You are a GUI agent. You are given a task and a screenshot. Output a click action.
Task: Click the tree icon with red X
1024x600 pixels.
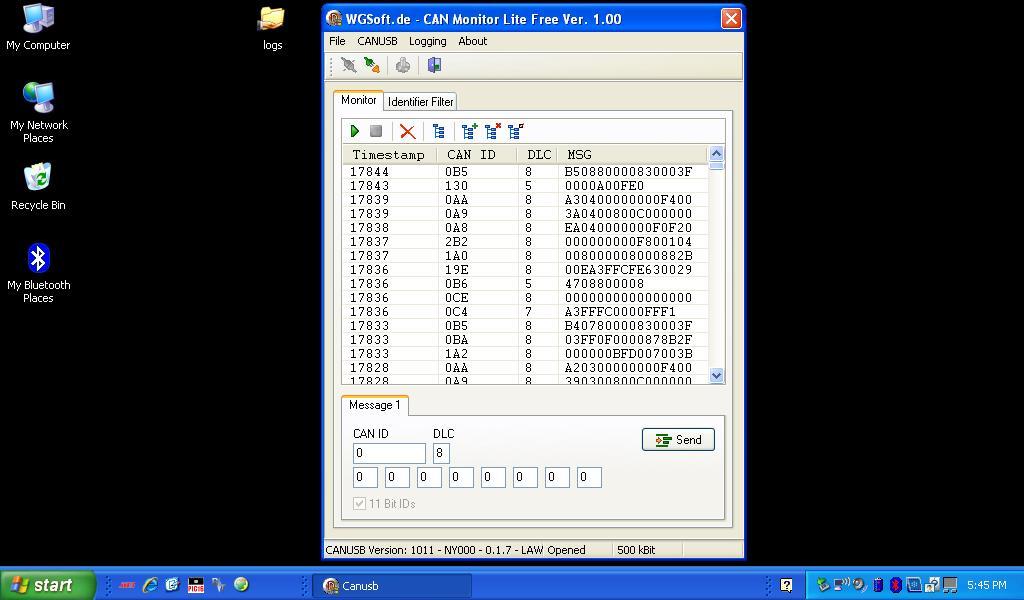coord(492,131)
